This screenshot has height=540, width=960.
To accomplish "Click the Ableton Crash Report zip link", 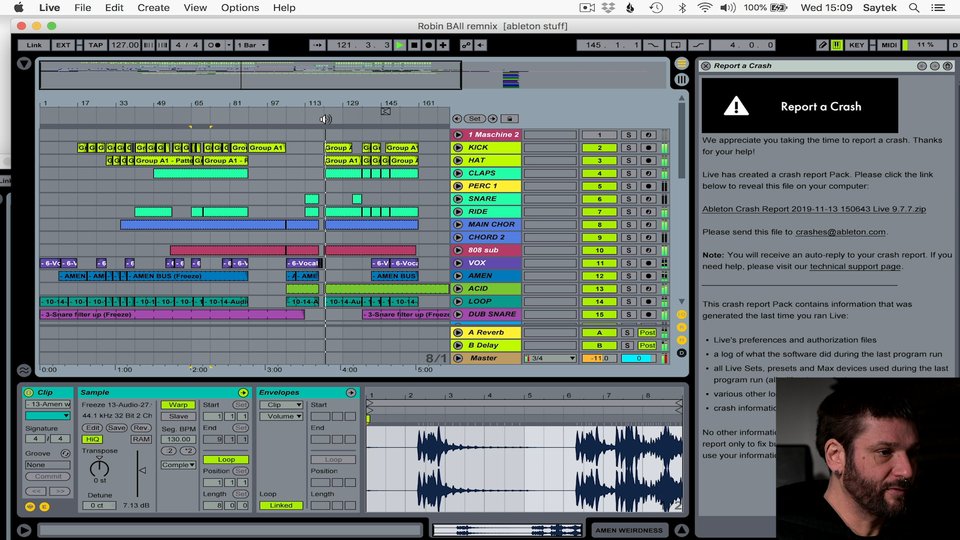I will pos(814,209).
